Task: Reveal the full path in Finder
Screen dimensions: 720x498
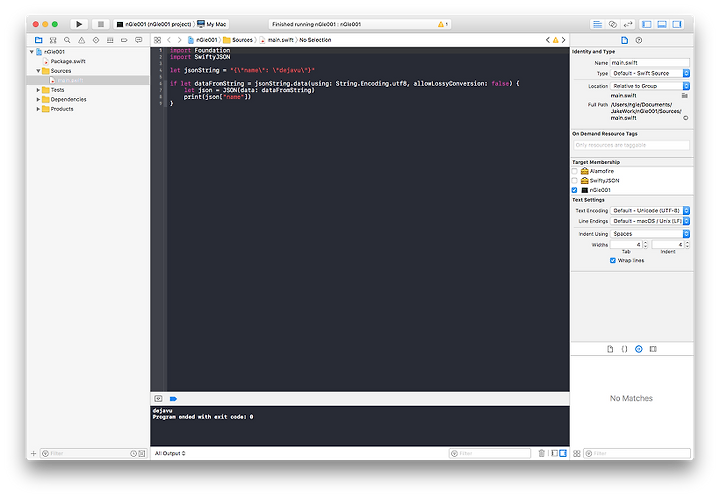Action: tap(686, 118)
